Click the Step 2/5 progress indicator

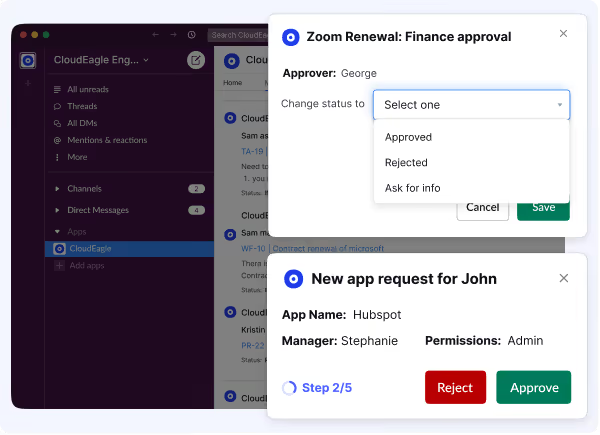click(317, 388)
